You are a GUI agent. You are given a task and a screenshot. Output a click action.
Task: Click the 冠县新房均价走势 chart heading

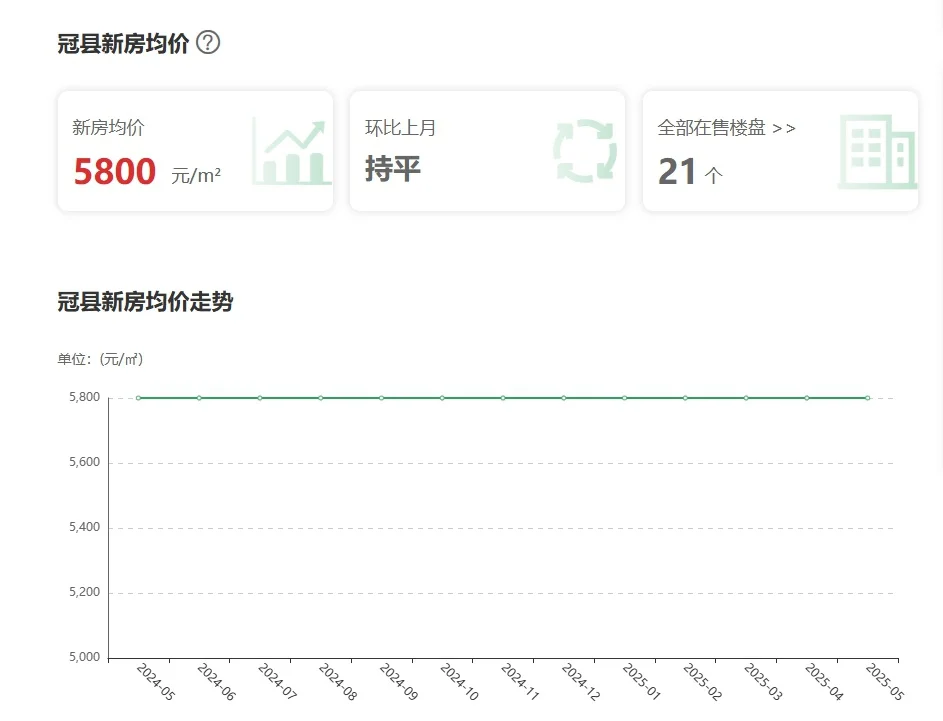tap(145, 302)
